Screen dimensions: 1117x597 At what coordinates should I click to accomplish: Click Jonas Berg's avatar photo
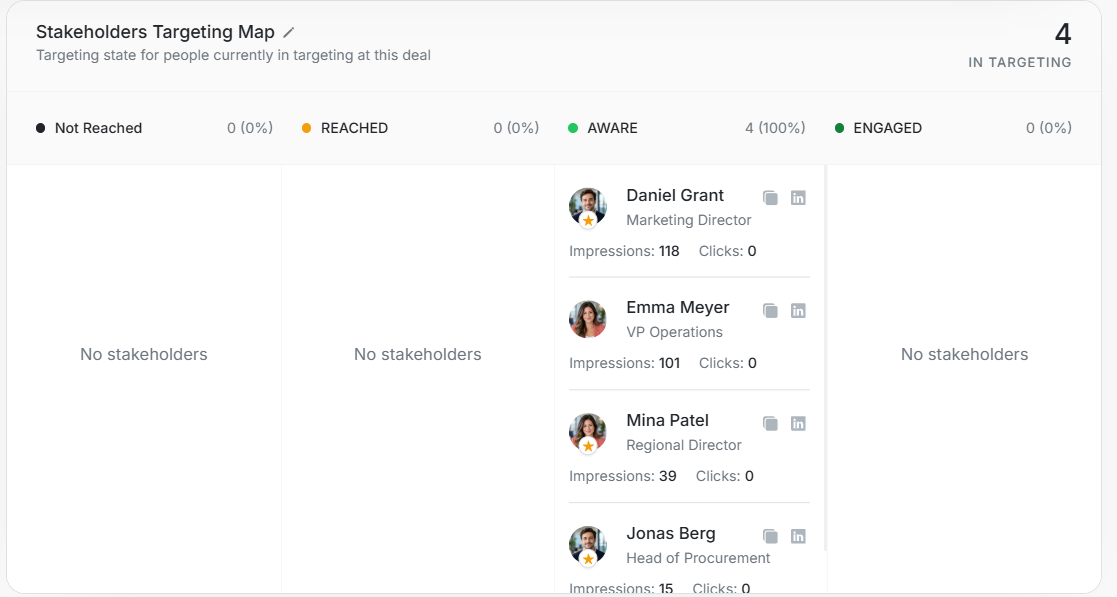click(588, 545)
